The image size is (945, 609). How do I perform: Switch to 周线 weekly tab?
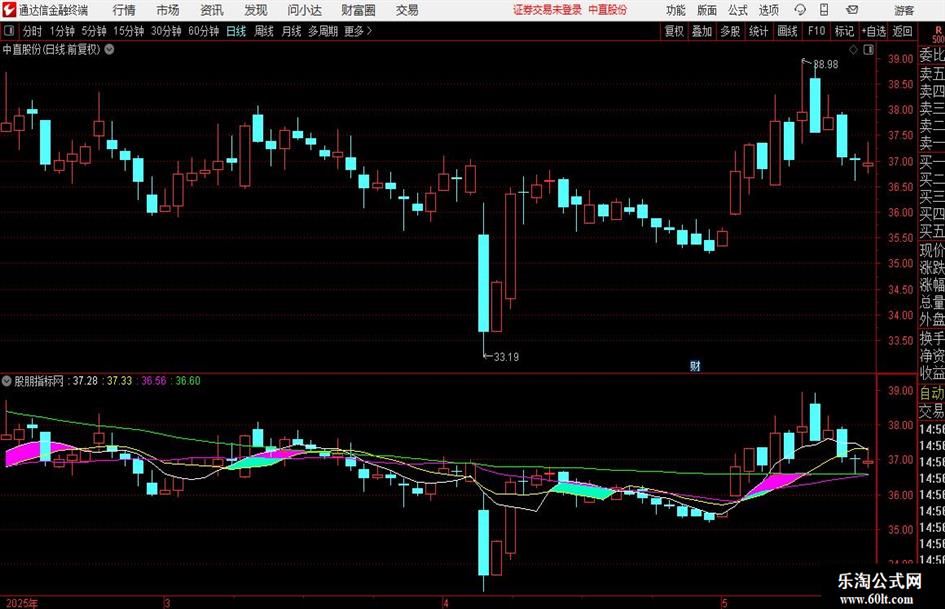tap(263, 31)
